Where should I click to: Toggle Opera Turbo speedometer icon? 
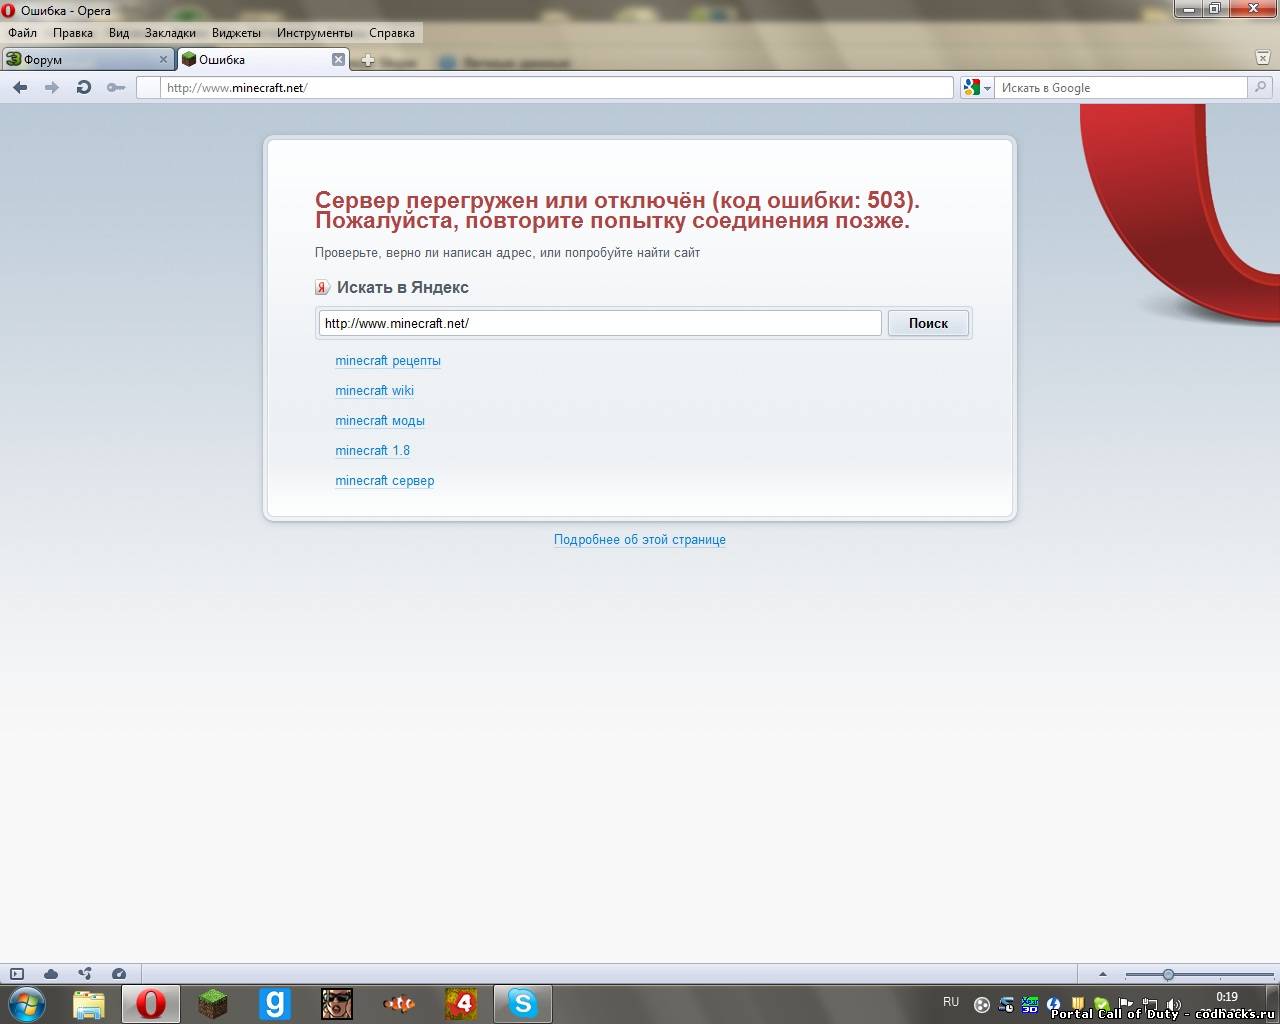(119, 974)
